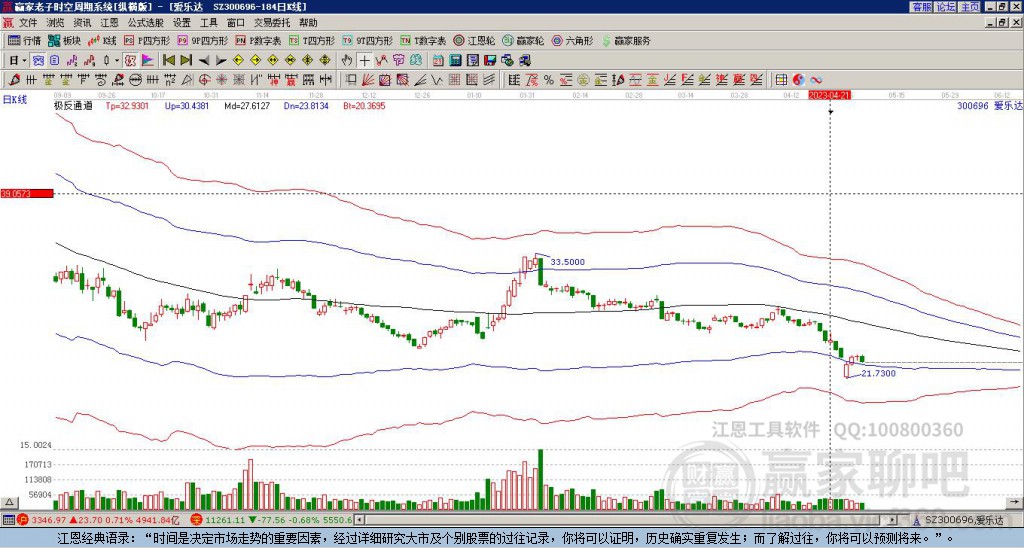Viewport: 1024px width, 548px height.
Task: Click the red 39.0573 price tag
Action: pyautogui.click(x=26, y=193)
